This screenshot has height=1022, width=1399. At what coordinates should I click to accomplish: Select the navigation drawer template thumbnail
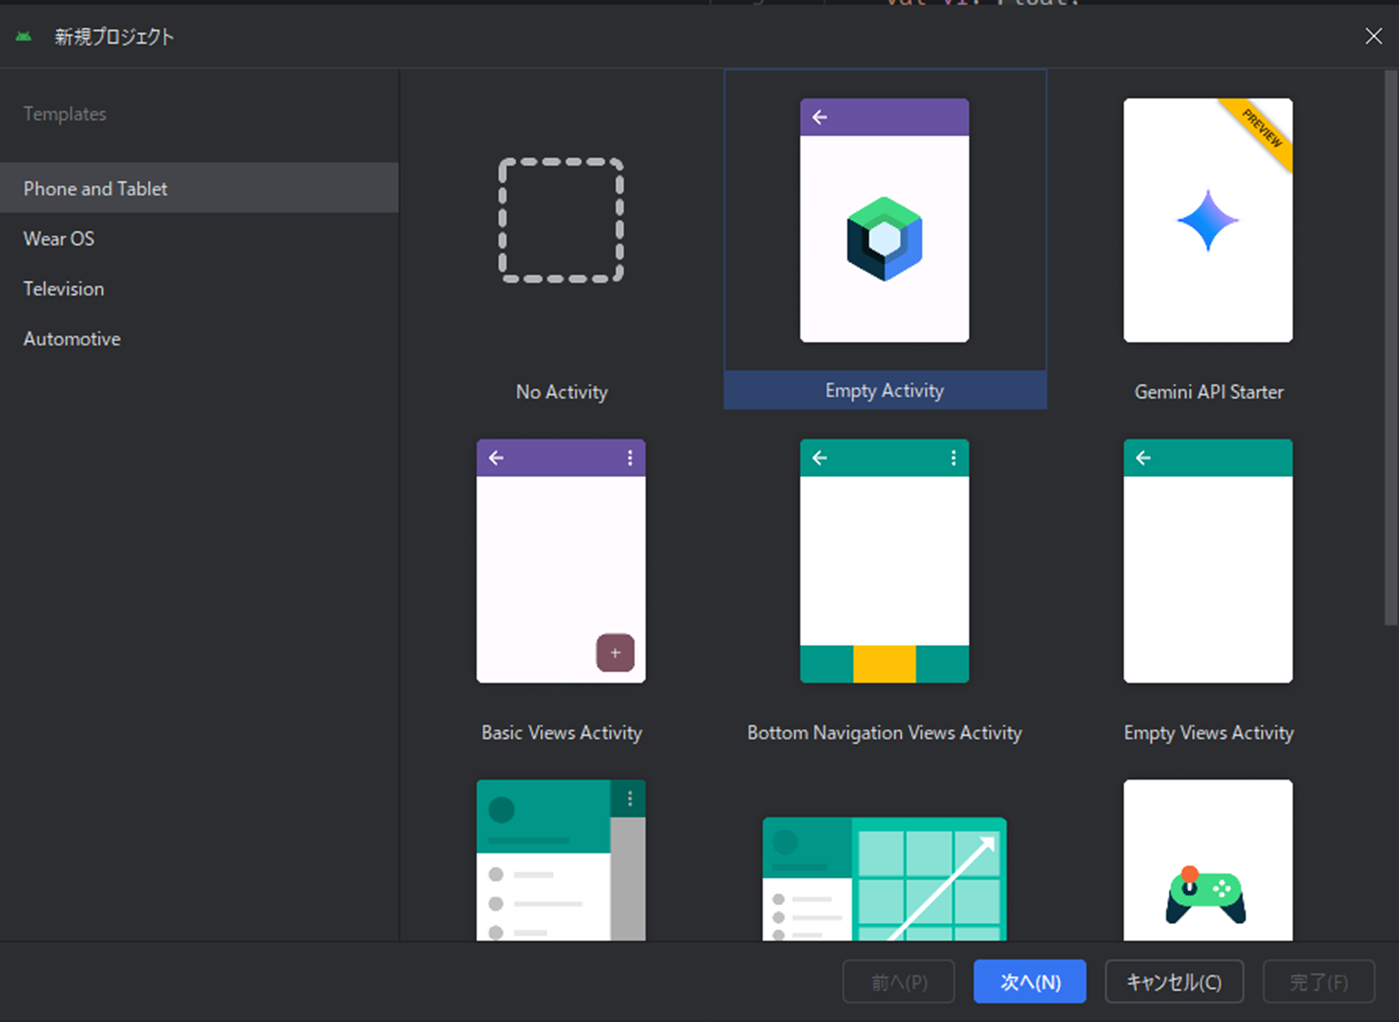pyautogui.click(x=561, y=860)
